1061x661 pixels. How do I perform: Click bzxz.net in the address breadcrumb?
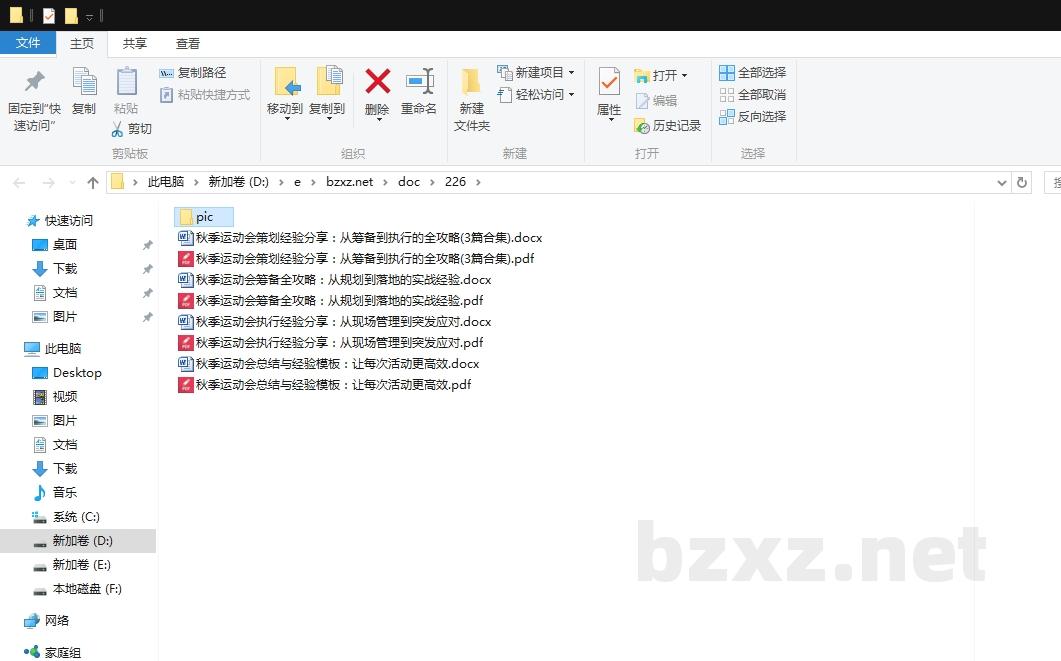[349, 182]
